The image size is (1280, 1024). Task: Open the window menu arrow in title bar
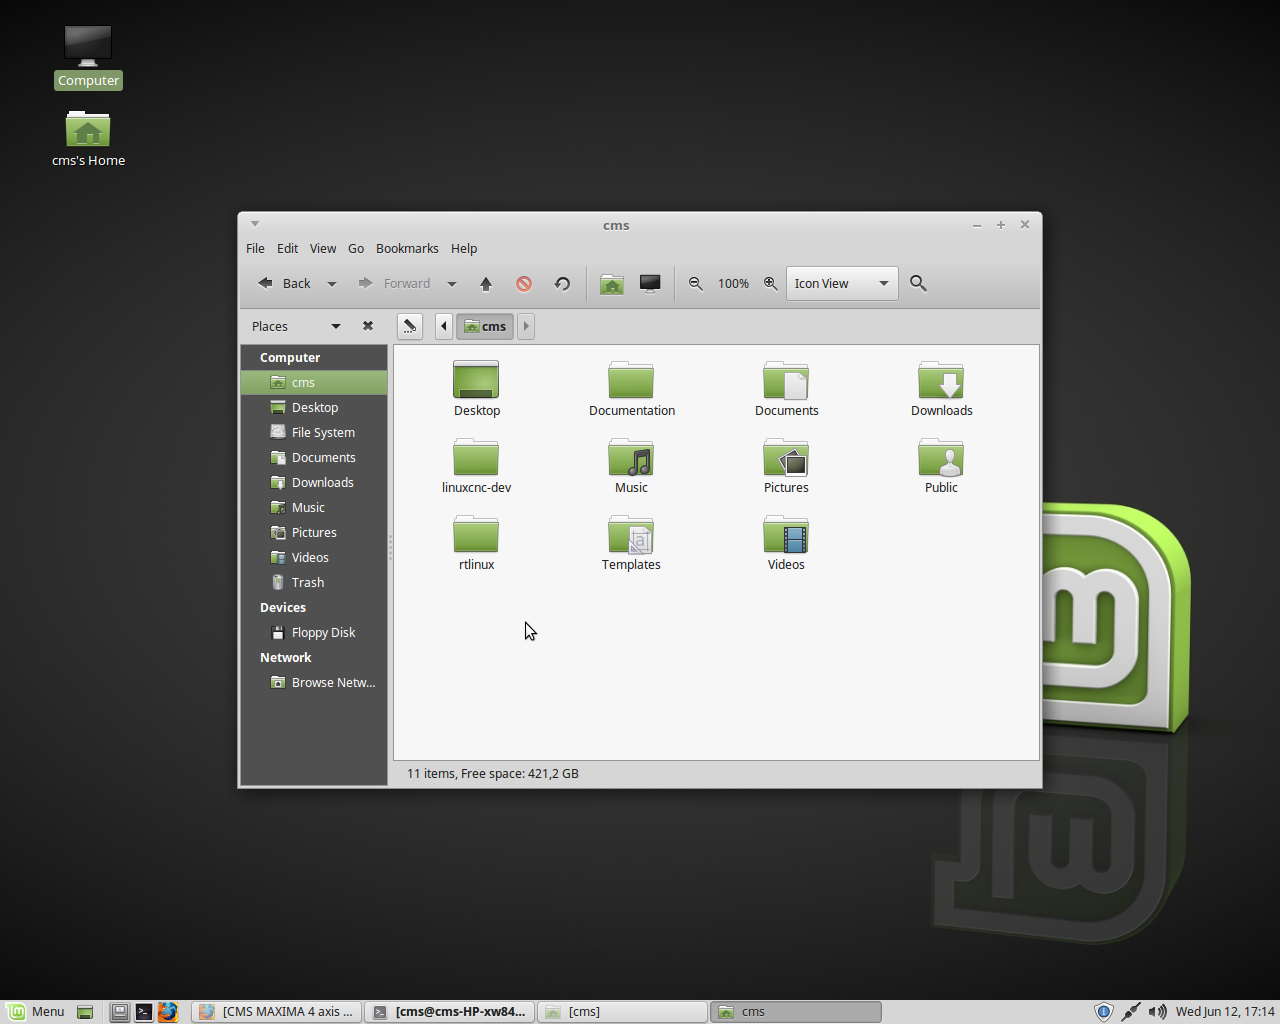255,224
